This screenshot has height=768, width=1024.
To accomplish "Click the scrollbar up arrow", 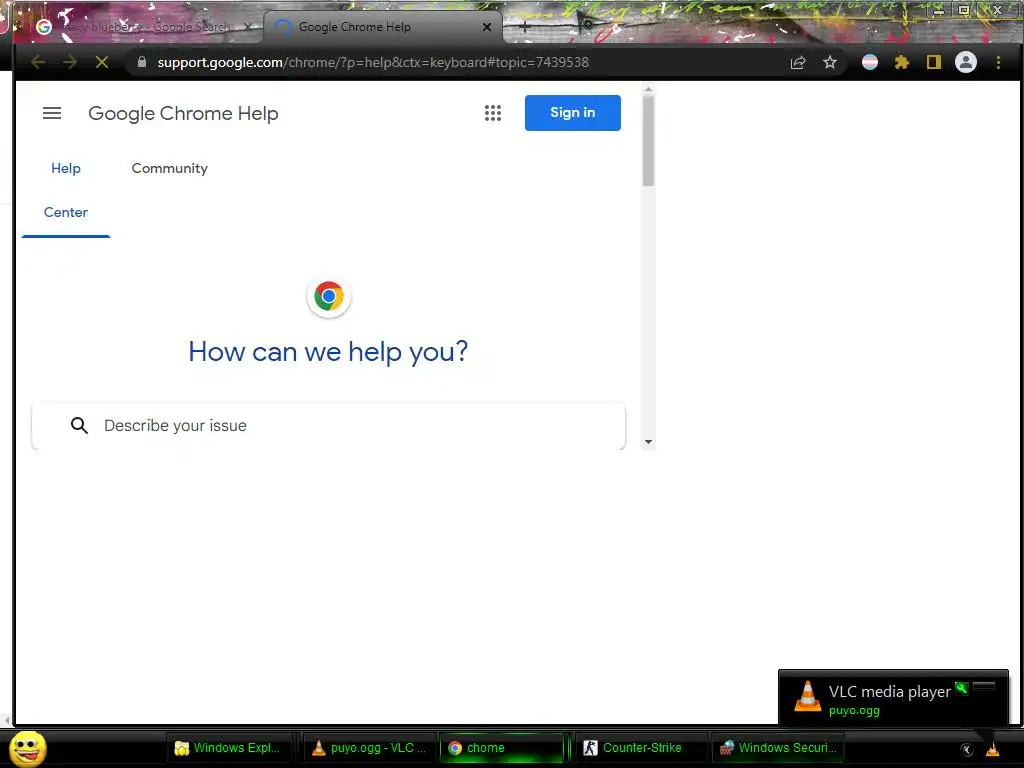I will click(x=648, y=89).
